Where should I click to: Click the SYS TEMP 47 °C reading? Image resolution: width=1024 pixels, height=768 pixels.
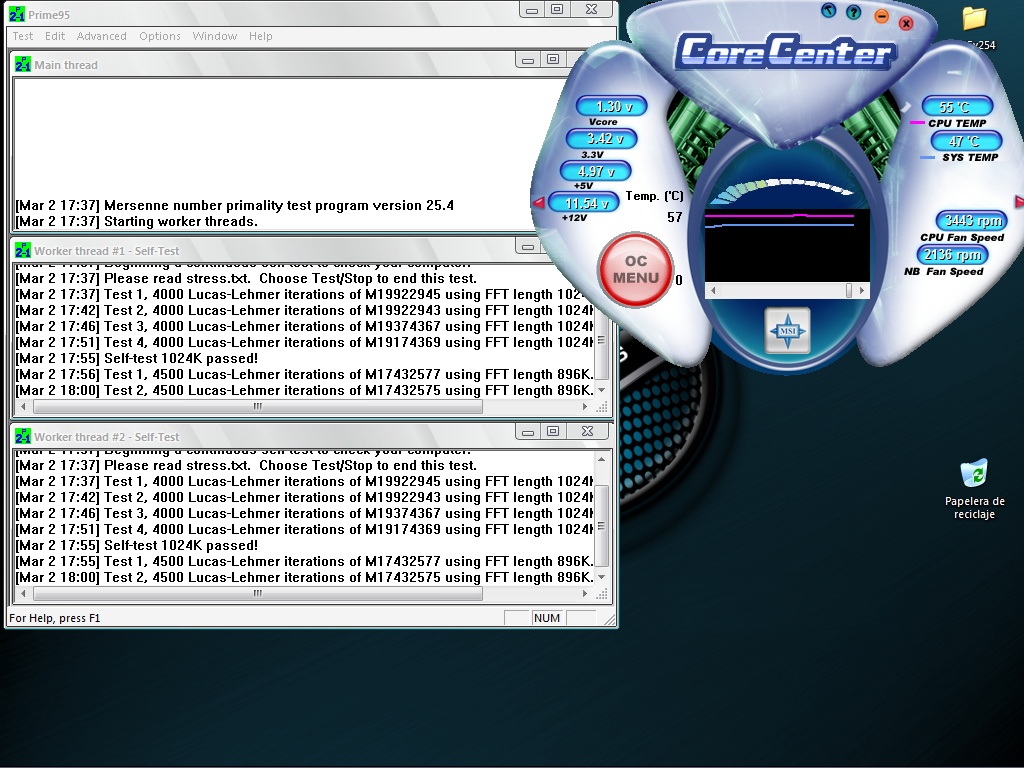966,141
